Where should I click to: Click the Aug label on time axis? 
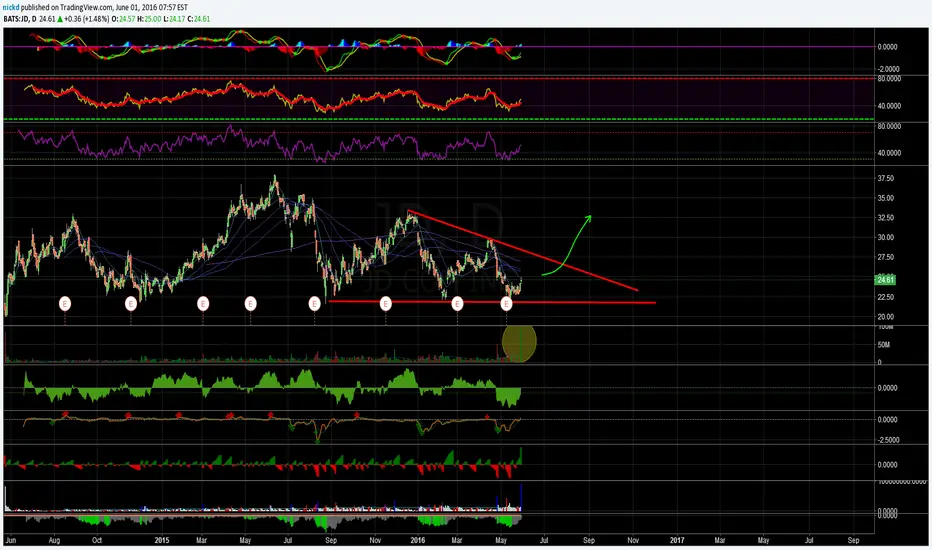pyautogui.click(x=54, y=540)
